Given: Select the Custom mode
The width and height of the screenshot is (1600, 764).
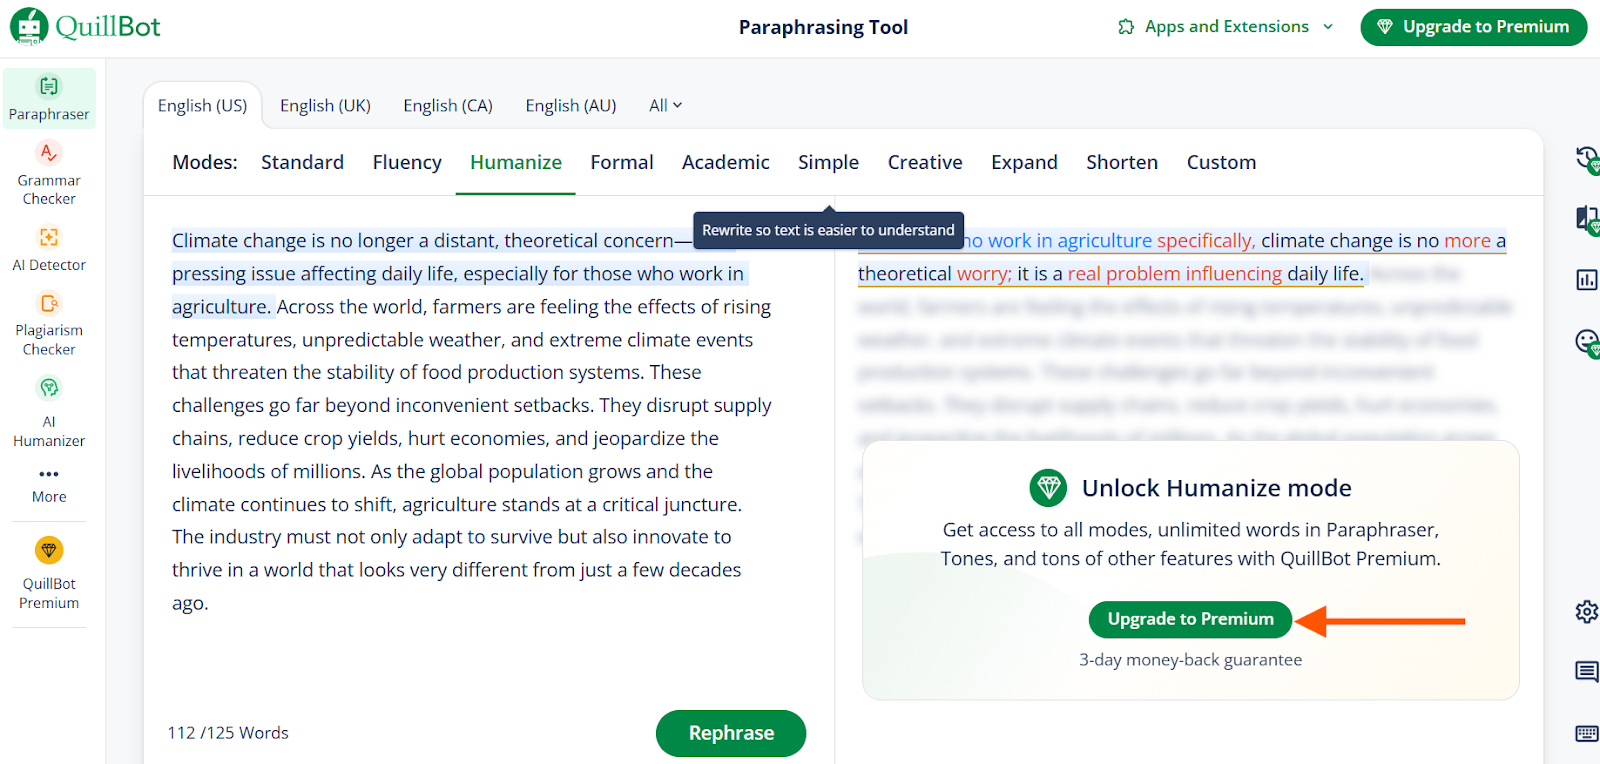Looking at the screenshot, I should [1221, 162].
